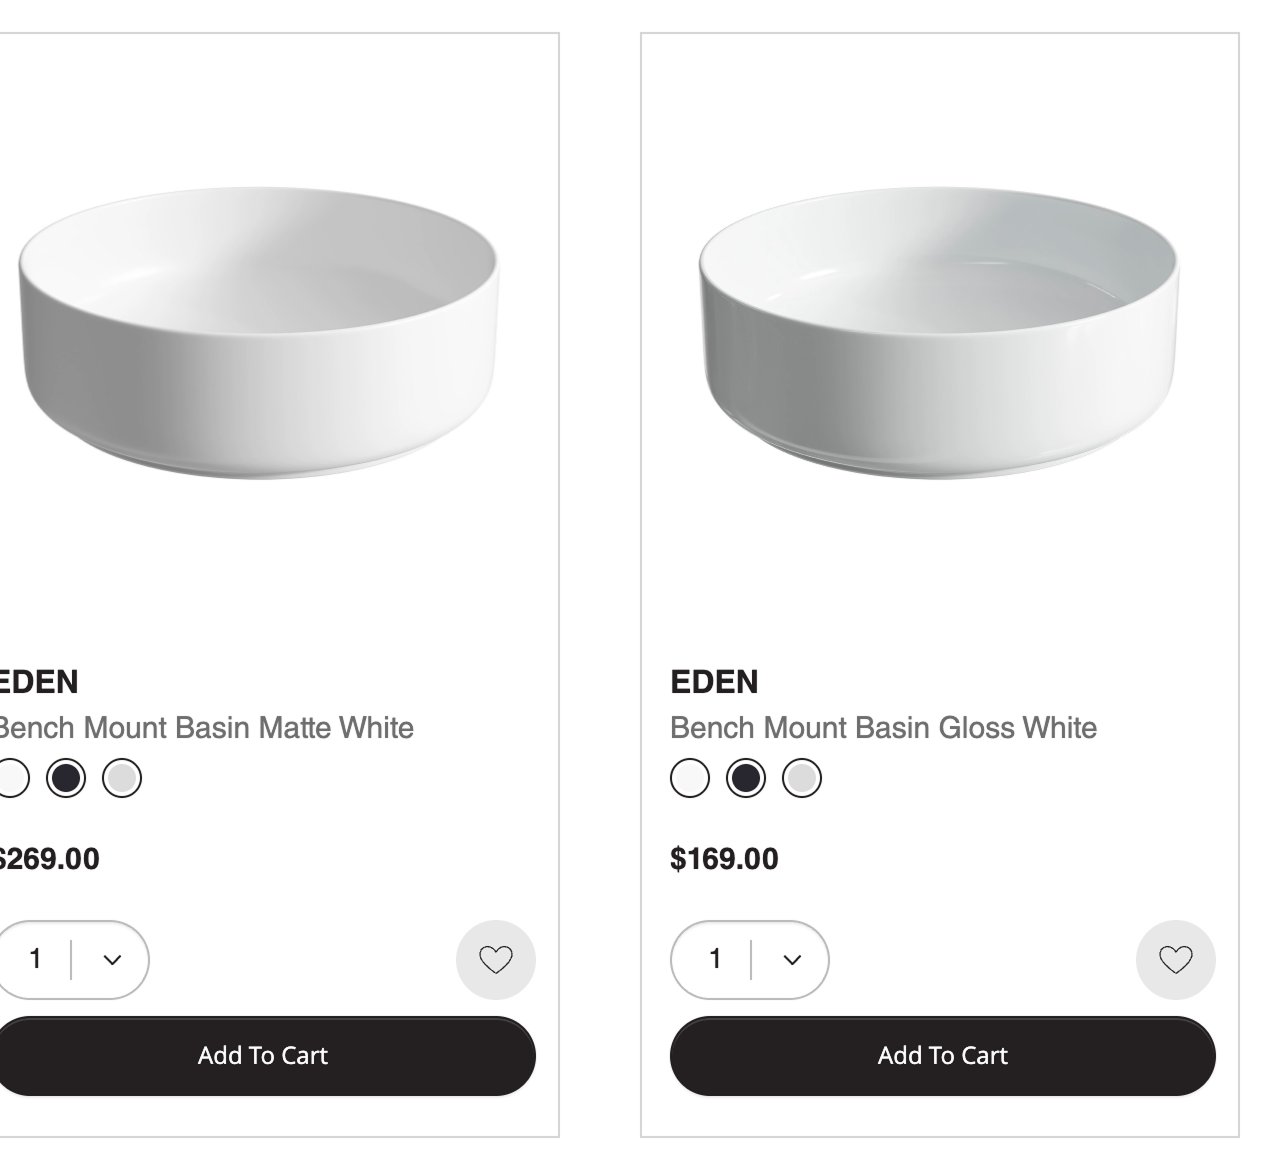Select white swatch for Gloss White basin
This screenshot has height=1166, width=1276.
click(x=690, y=778)
